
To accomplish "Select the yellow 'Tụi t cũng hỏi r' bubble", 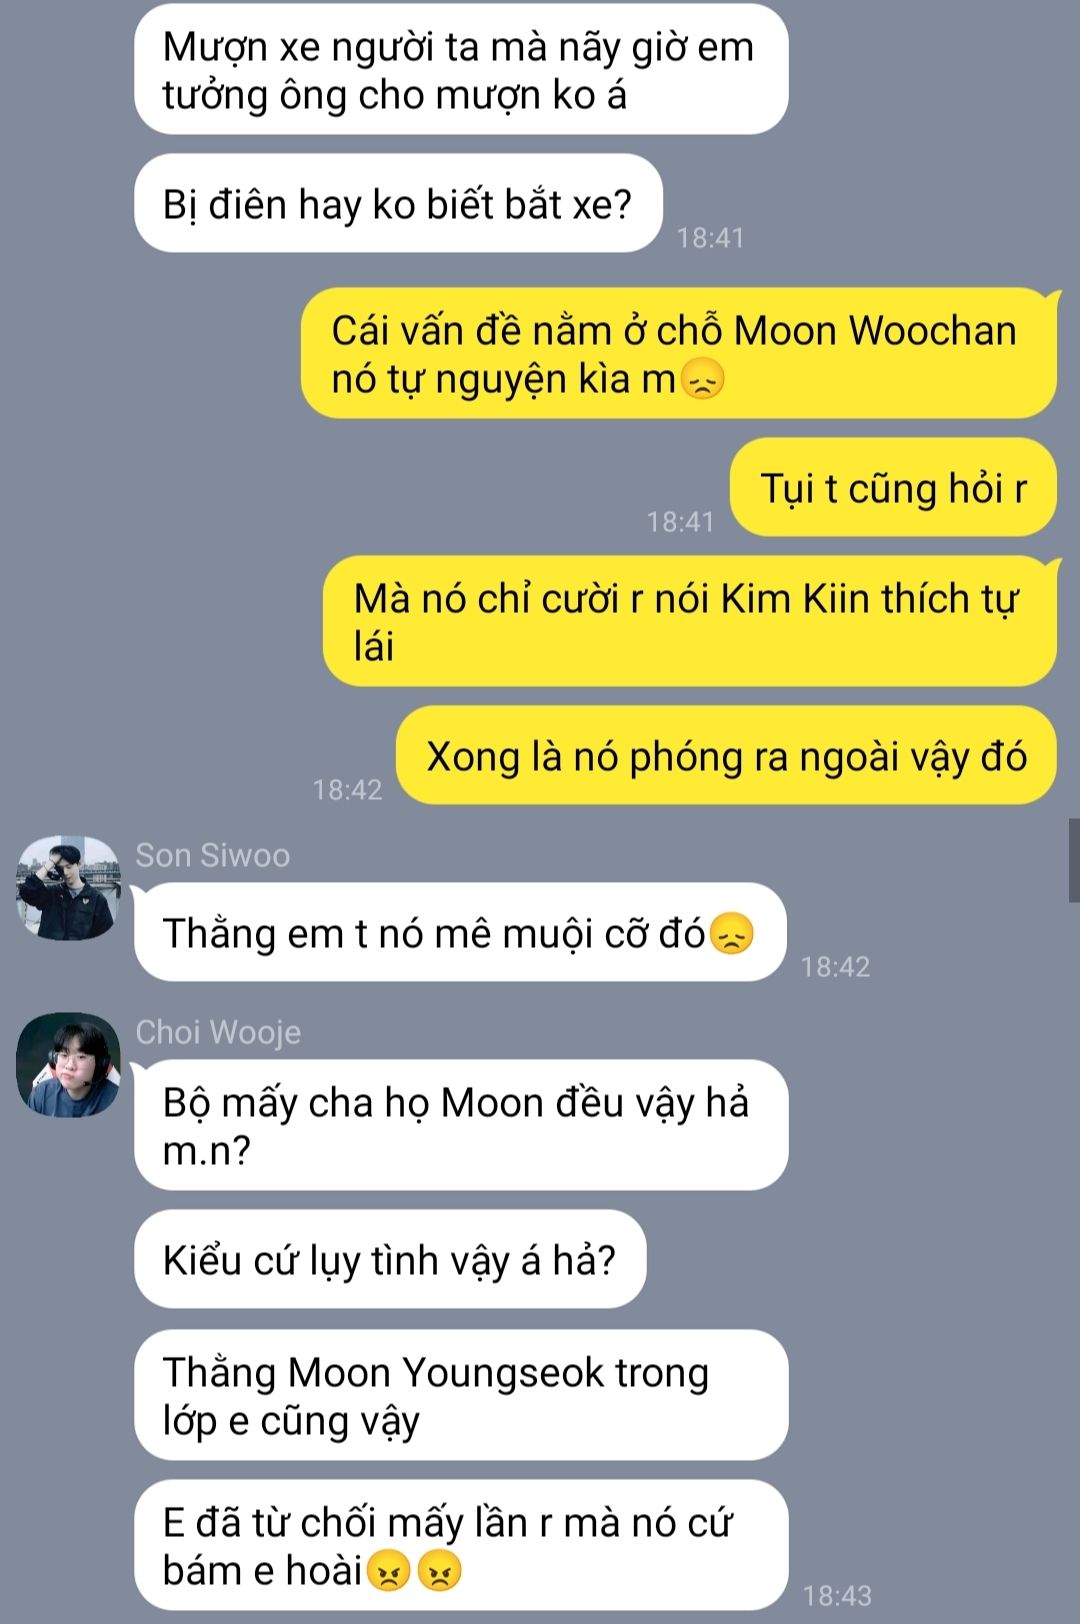I will 893,487.
